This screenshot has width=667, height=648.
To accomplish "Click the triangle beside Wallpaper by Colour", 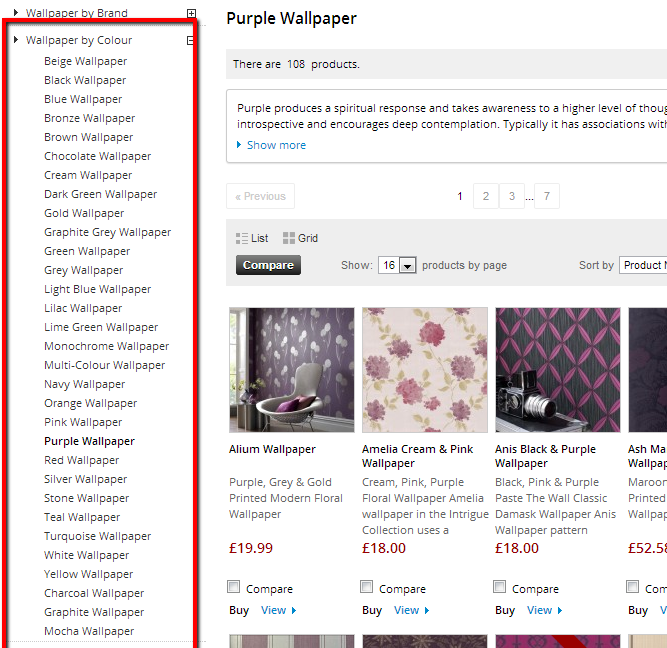I will coord(16,40).
